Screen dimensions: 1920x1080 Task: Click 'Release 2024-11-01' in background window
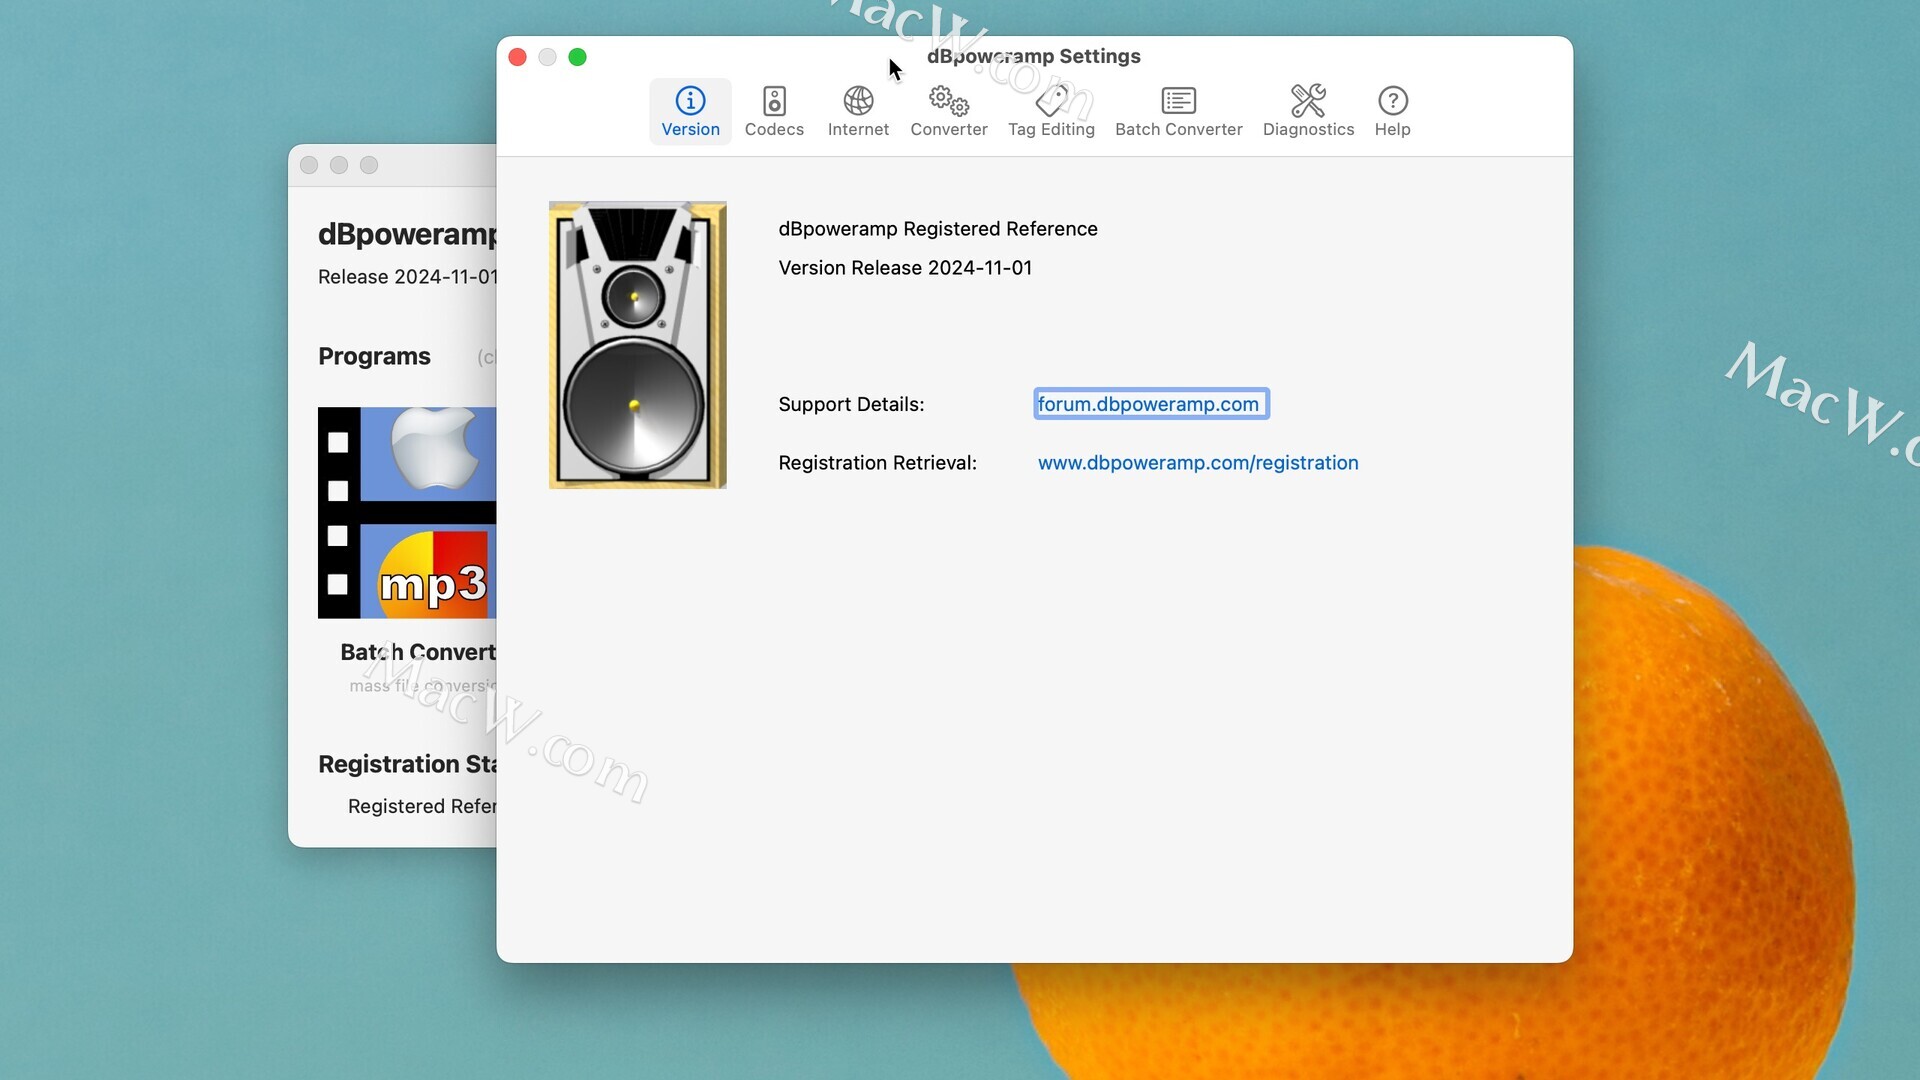407,277
